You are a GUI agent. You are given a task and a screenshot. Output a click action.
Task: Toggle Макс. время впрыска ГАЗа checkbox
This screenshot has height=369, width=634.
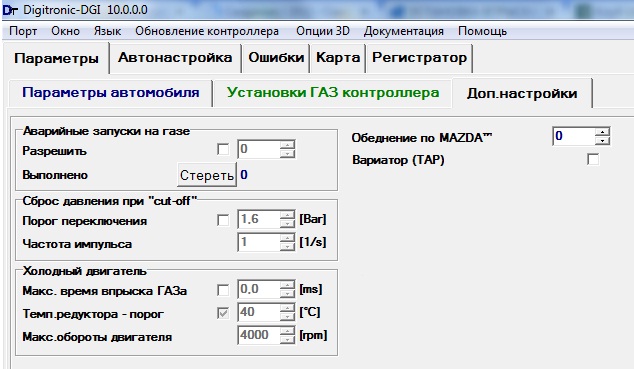tap(223, 290)
